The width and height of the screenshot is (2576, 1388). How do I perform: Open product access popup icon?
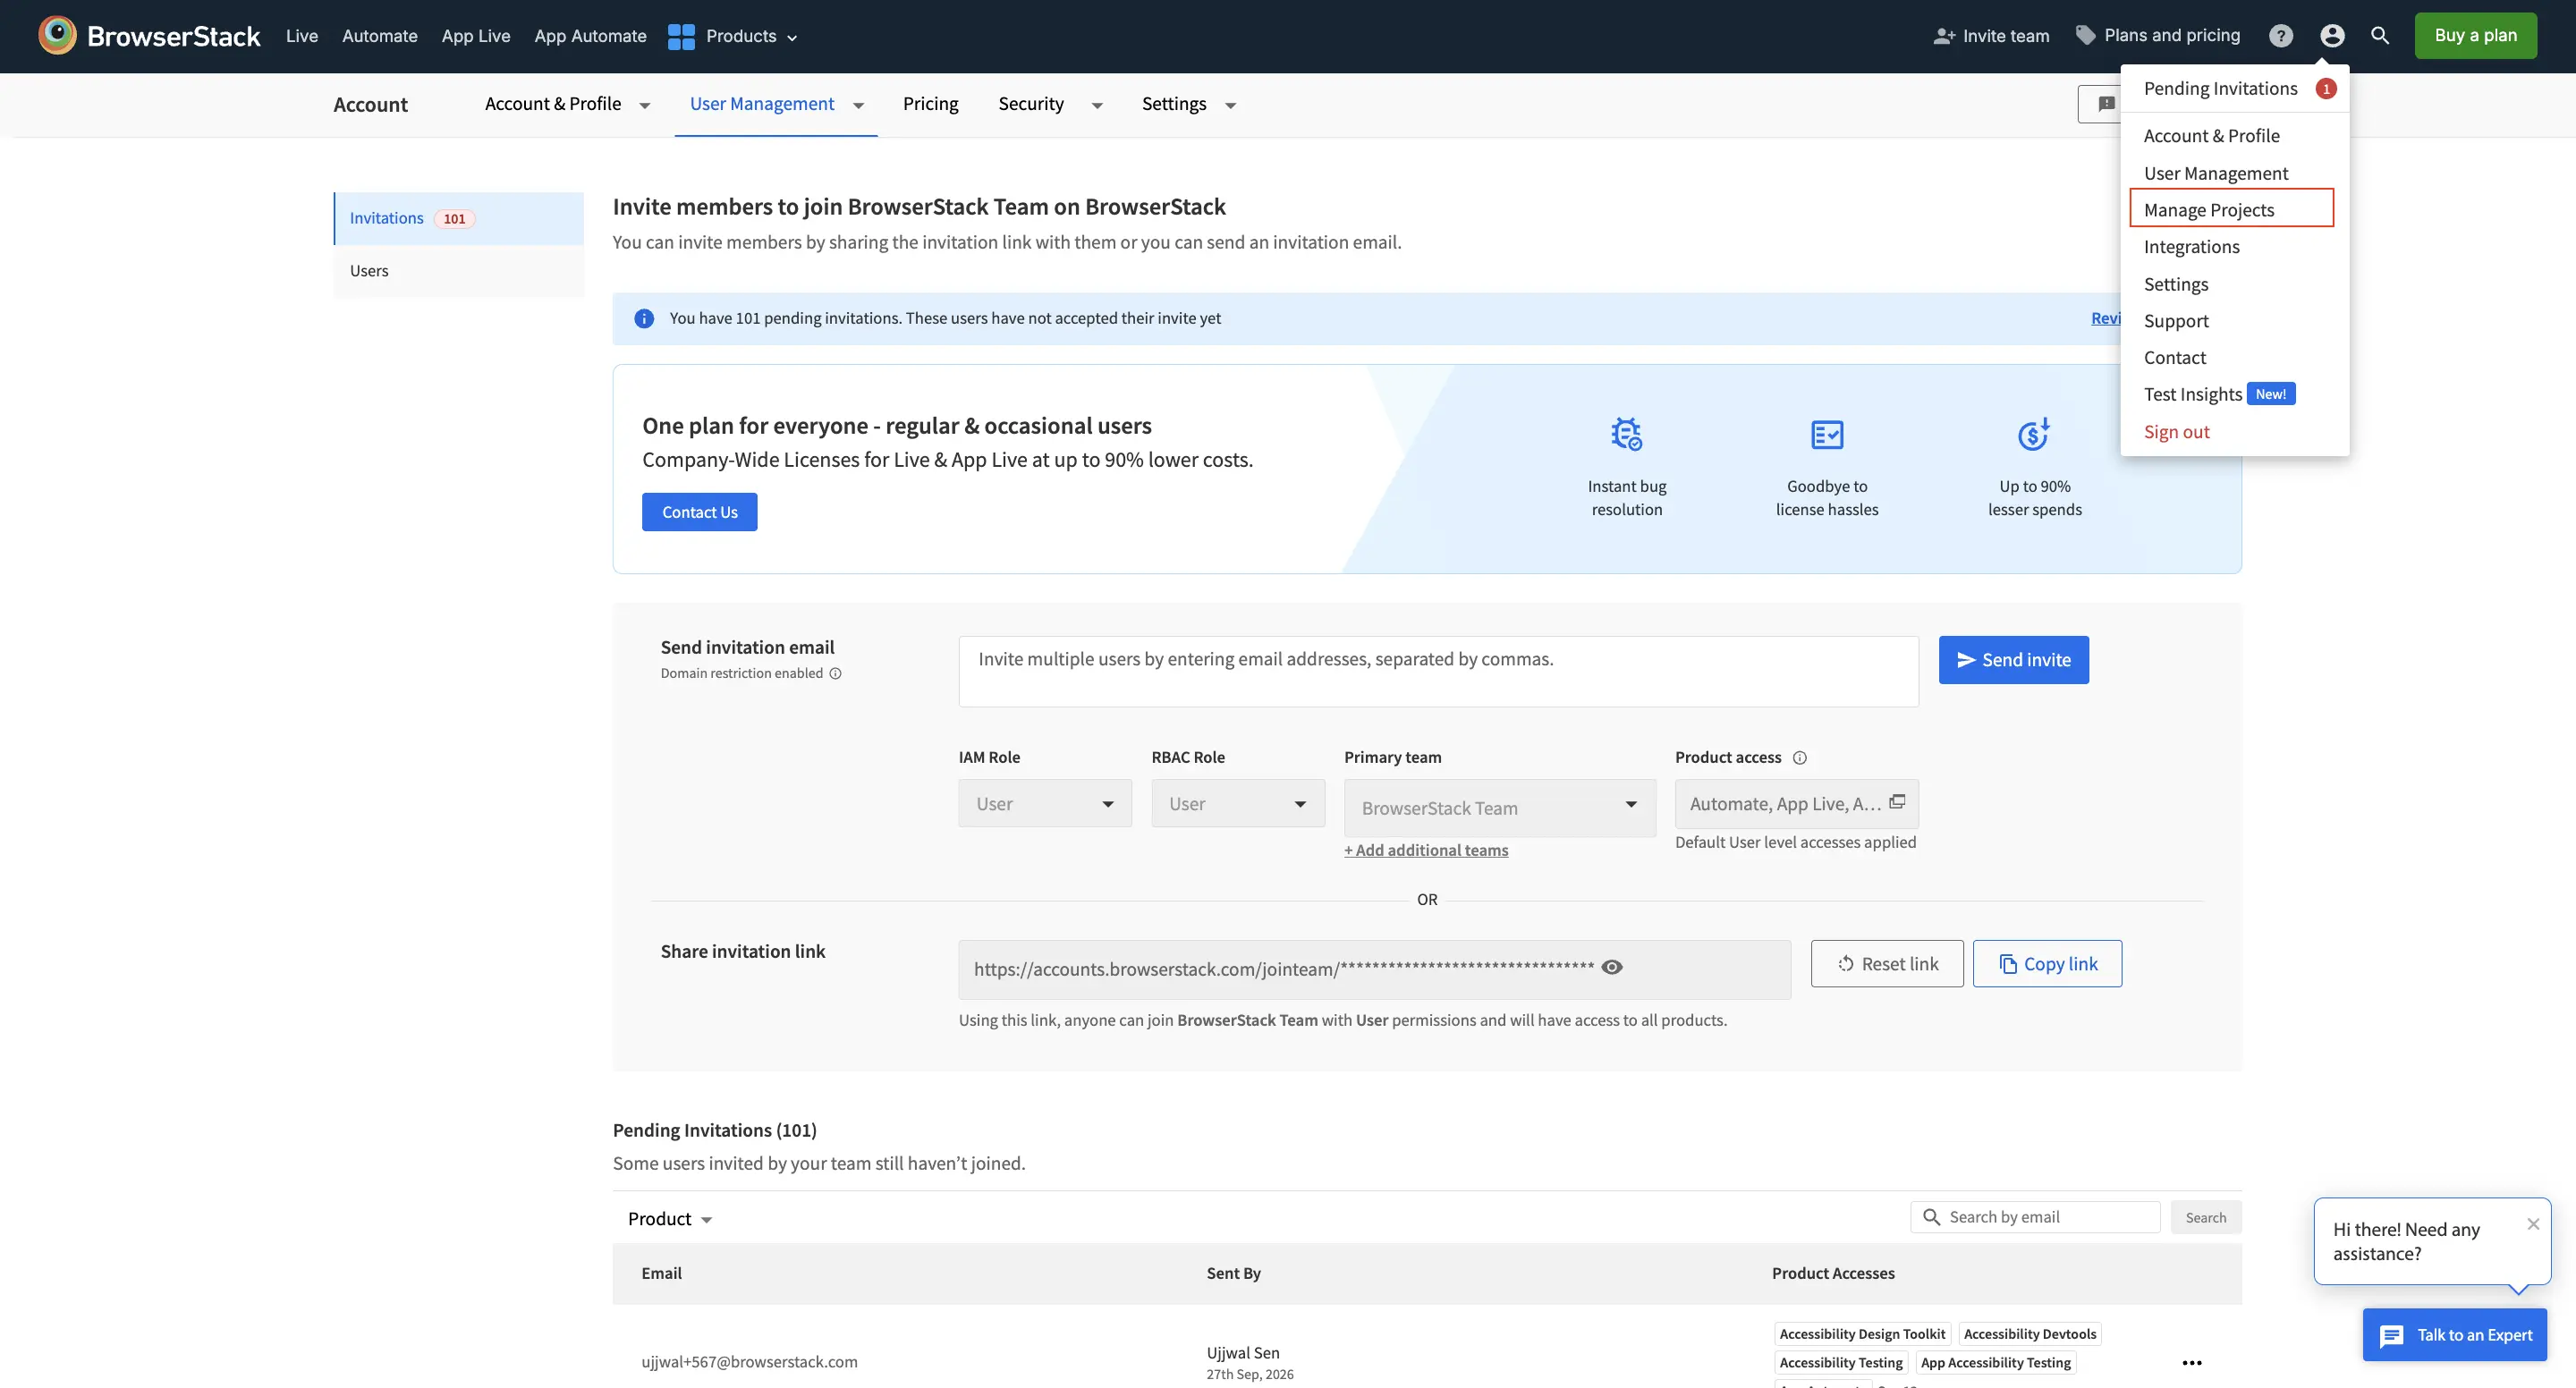pyautogui.click(x=1897, y=802)
